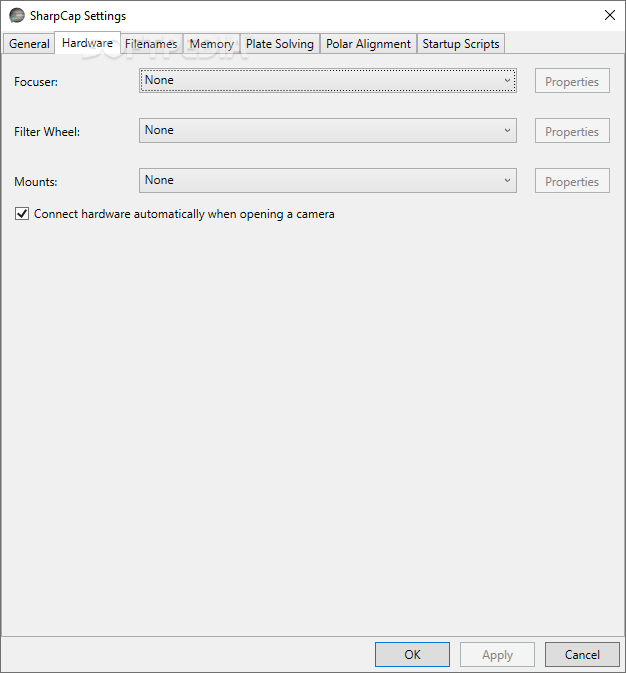The height and width of the screenshot is (673, 626).
Task: Click the Filter Wheel label text
Action: 47,132
